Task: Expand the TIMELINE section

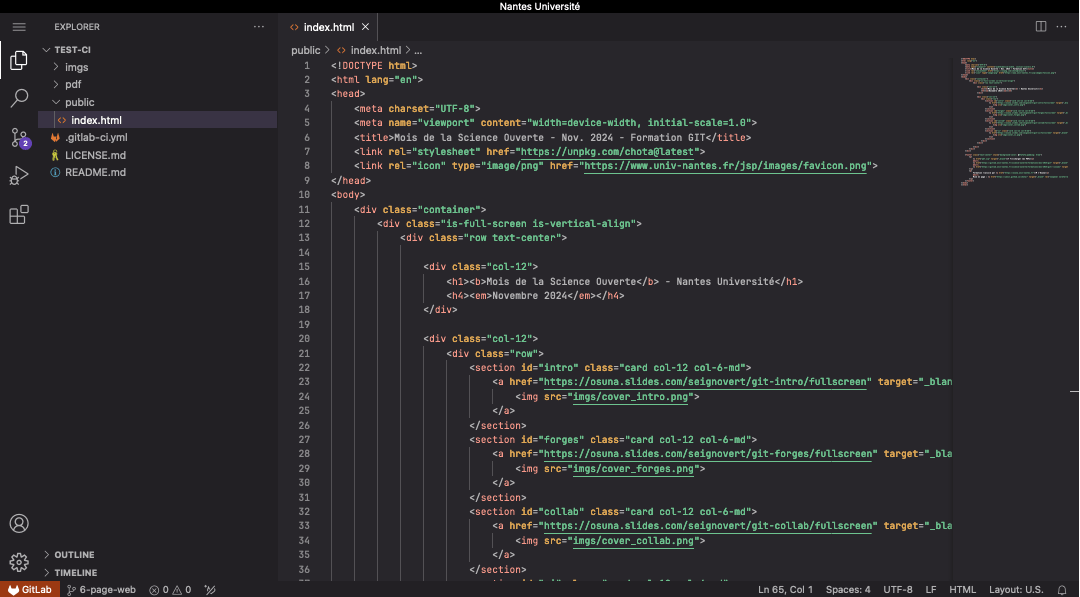Action: click(158, 572)
